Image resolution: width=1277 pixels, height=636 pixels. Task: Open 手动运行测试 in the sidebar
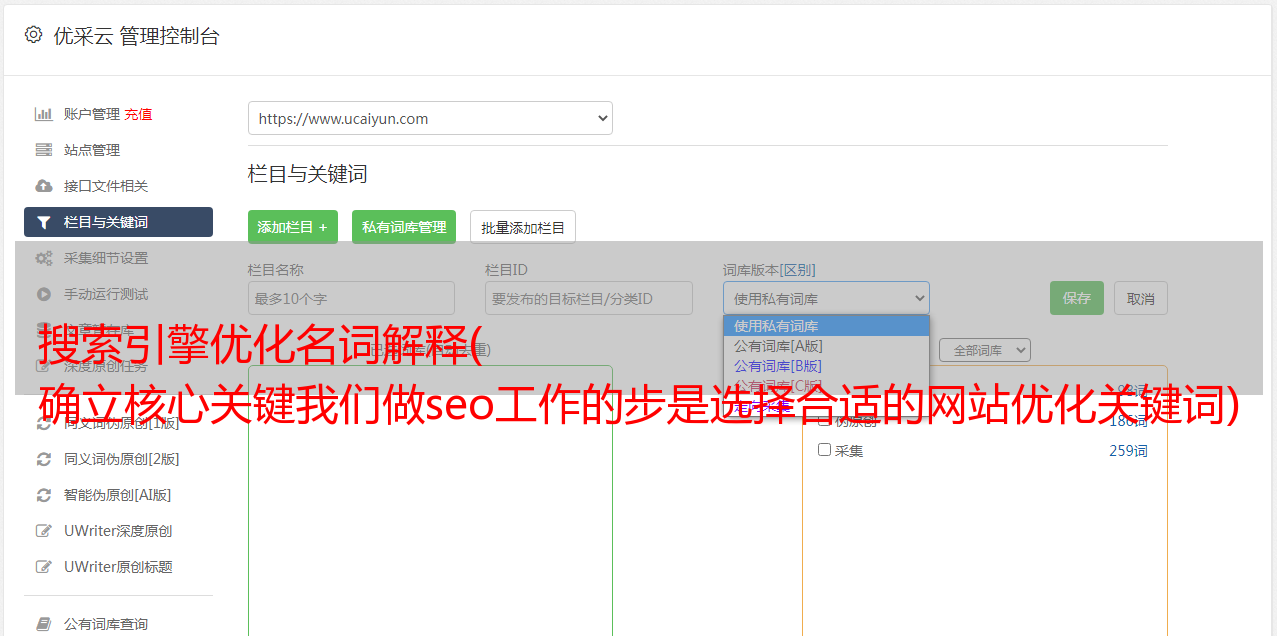[x=106, y=294]
